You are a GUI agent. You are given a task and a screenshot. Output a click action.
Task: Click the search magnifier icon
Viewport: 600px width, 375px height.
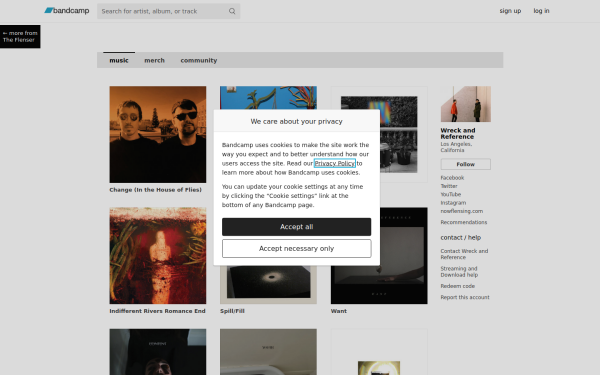(232, 11)
